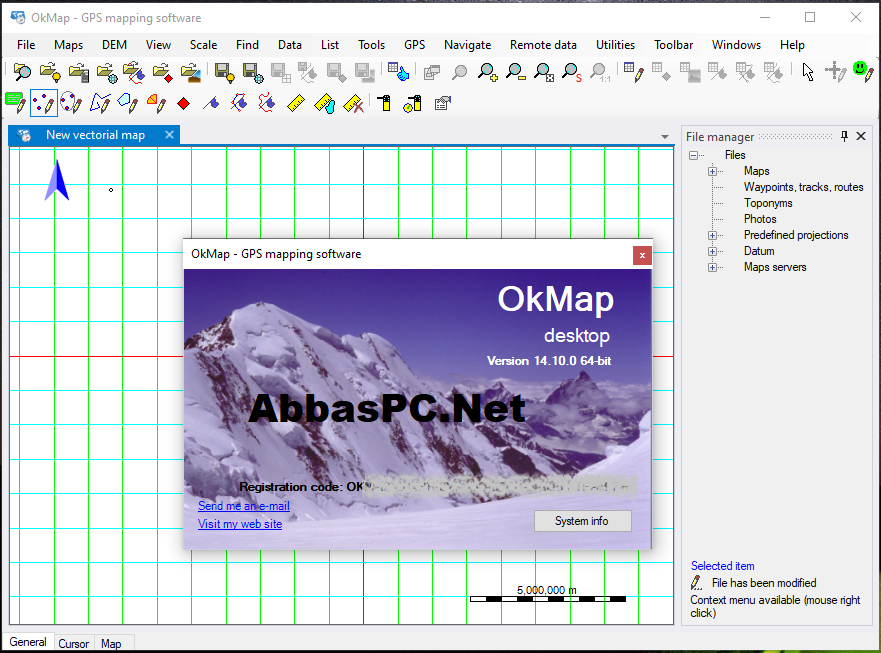Click the open folder with landscape picture icon
Screen dimensions: 881x653
pos(190,72)
